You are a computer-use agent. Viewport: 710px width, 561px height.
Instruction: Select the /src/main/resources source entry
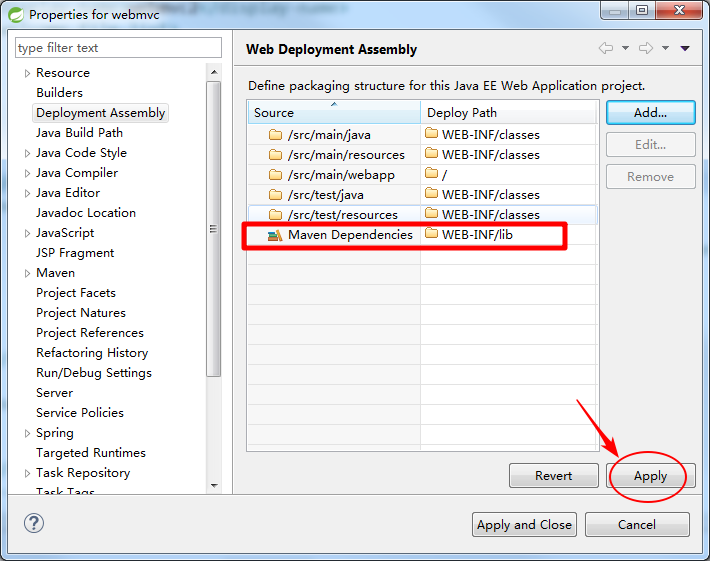coord(346,155)
